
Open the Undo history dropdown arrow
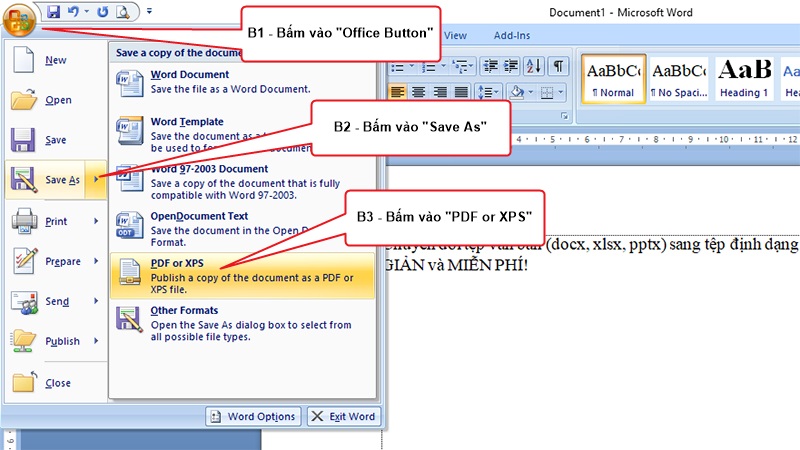tap(86, 11)
